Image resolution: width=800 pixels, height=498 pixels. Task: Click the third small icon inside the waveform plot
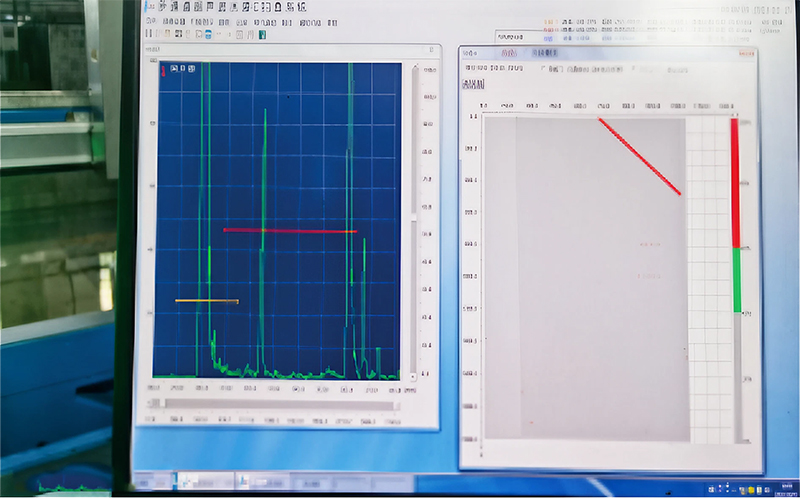pos(193,68)
